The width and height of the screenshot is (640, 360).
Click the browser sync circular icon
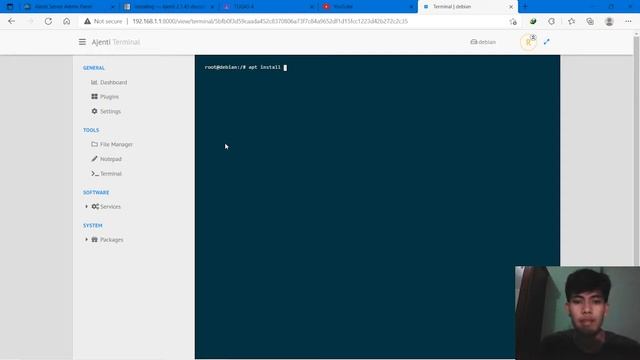[551, 21]
